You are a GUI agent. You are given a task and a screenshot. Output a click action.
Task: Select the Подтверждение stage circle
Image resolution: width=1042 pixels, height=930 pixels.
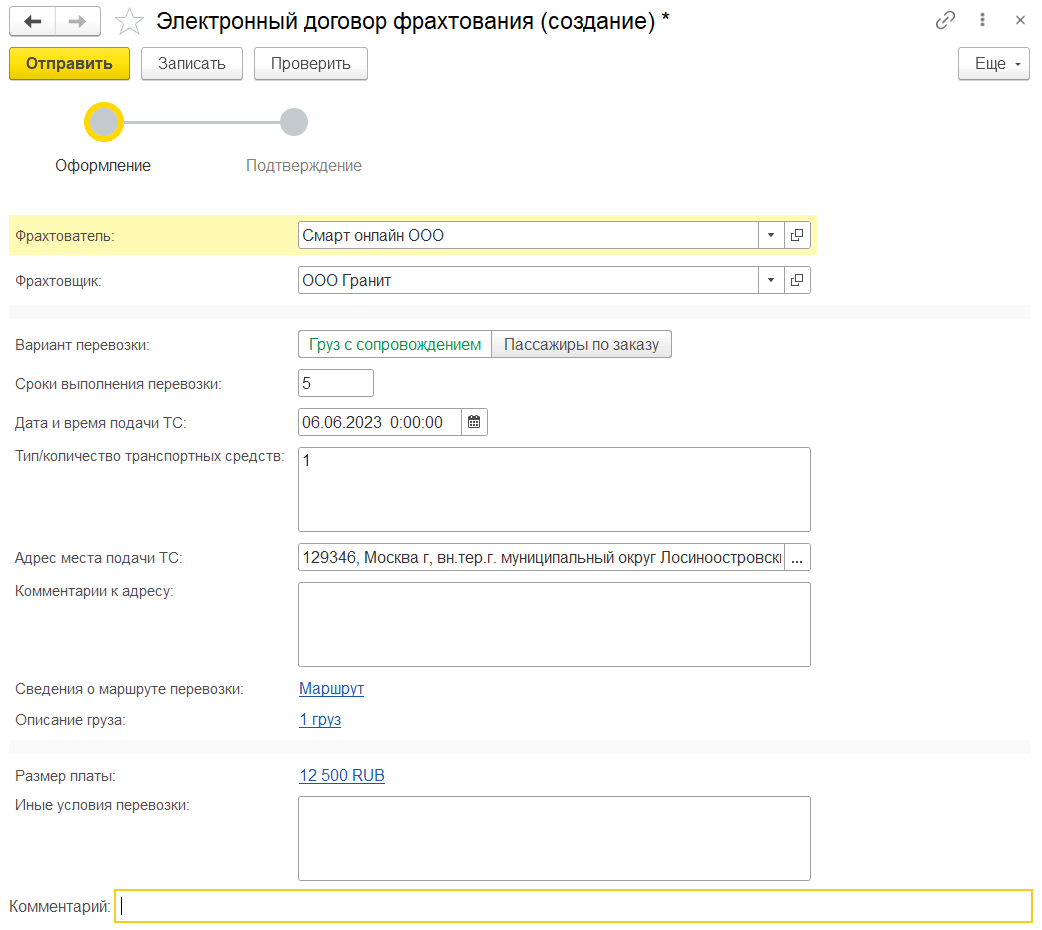[x=294, y=122]
